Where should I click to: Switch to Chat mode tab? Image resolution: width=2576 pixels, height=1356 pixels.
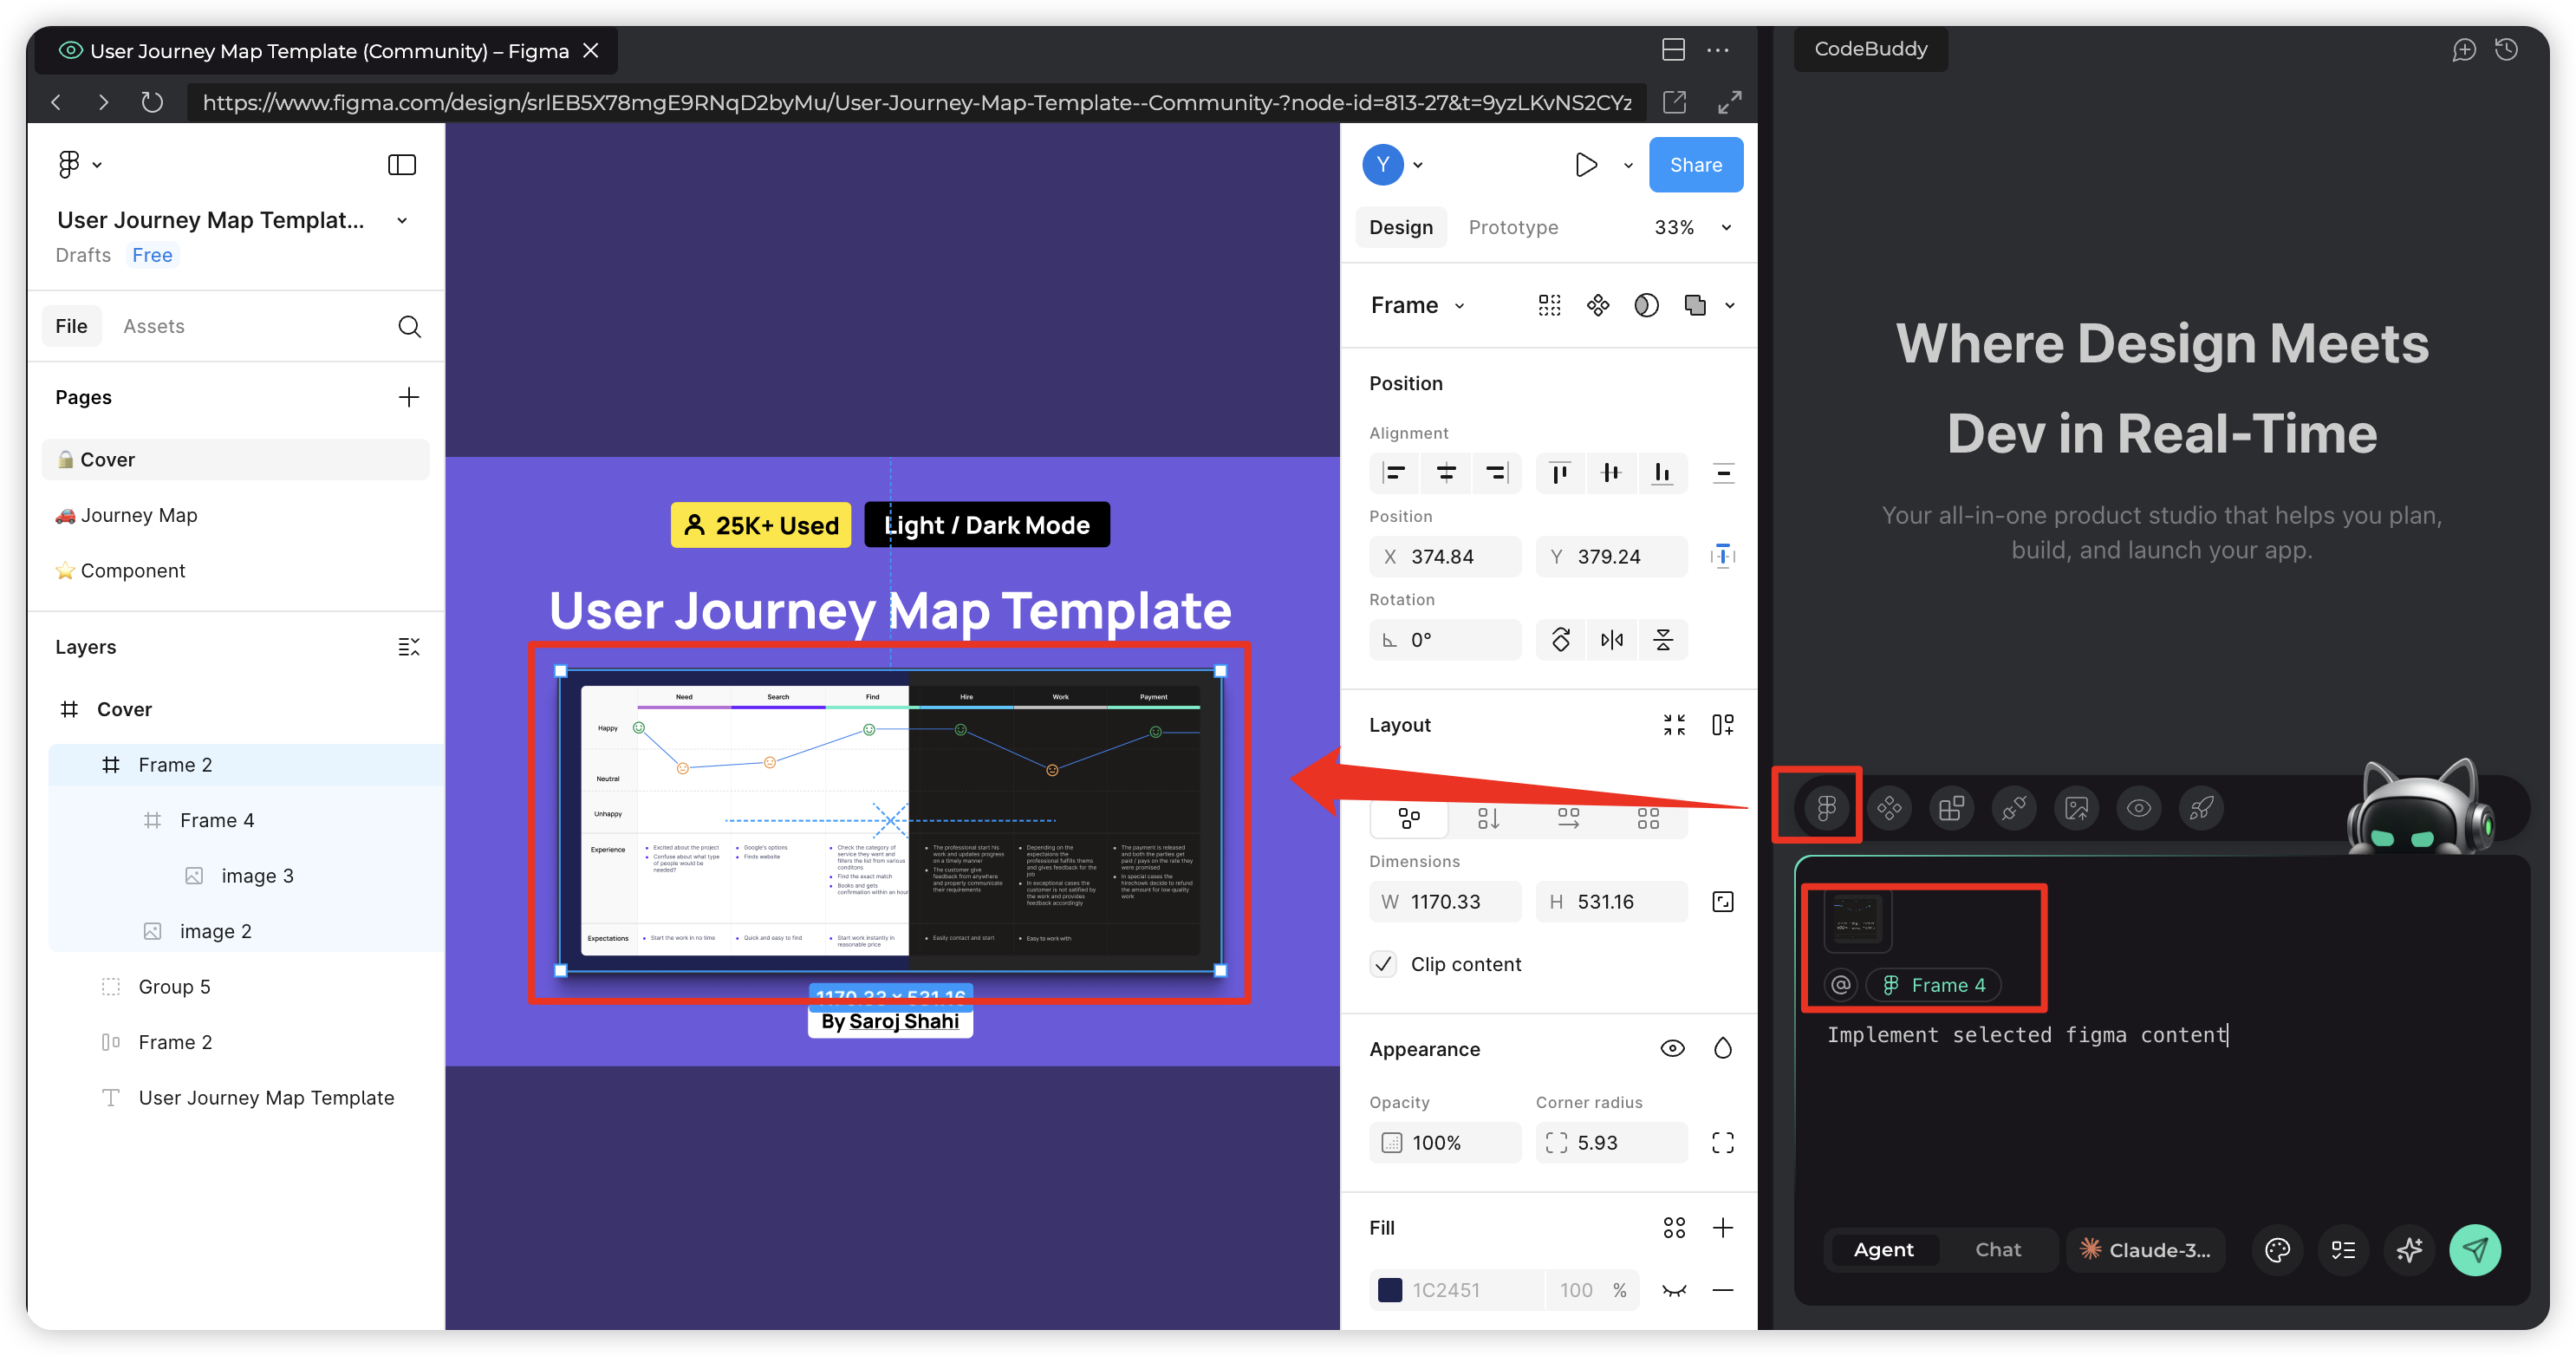pyautogui.click(x=1997, y=1249)
